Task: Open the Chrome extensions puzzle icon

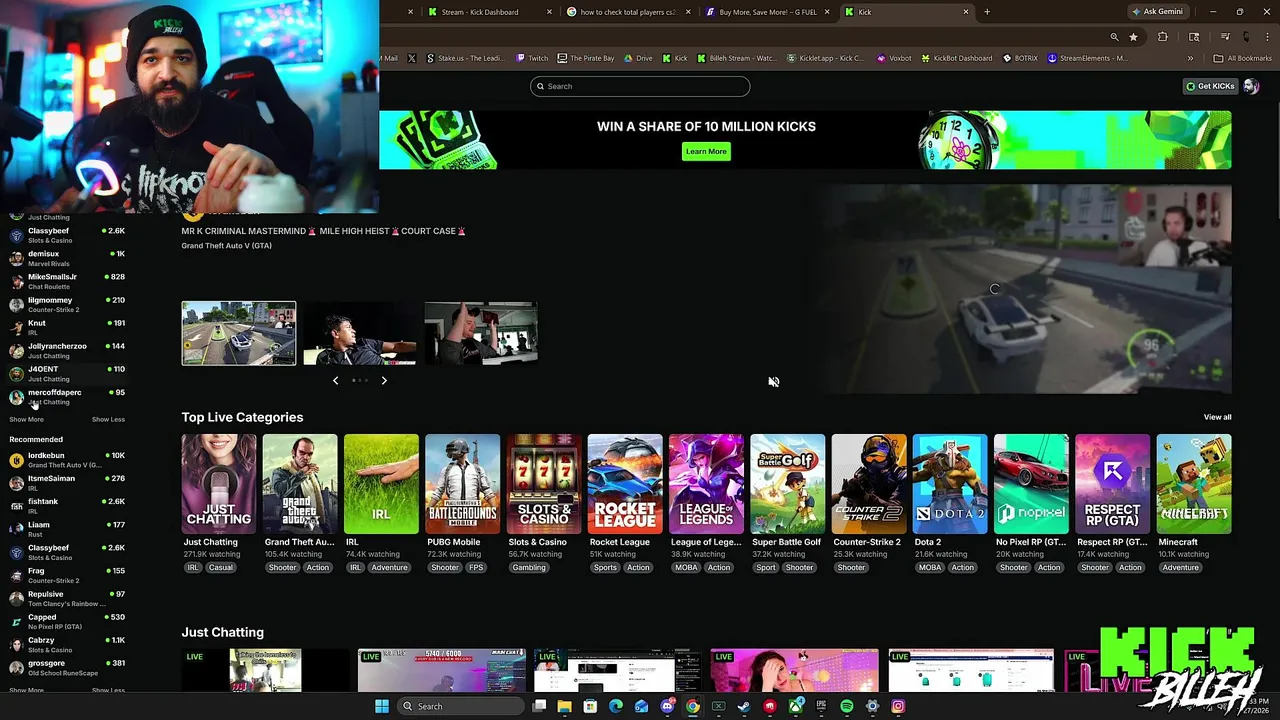Action: pos(1162,37)
